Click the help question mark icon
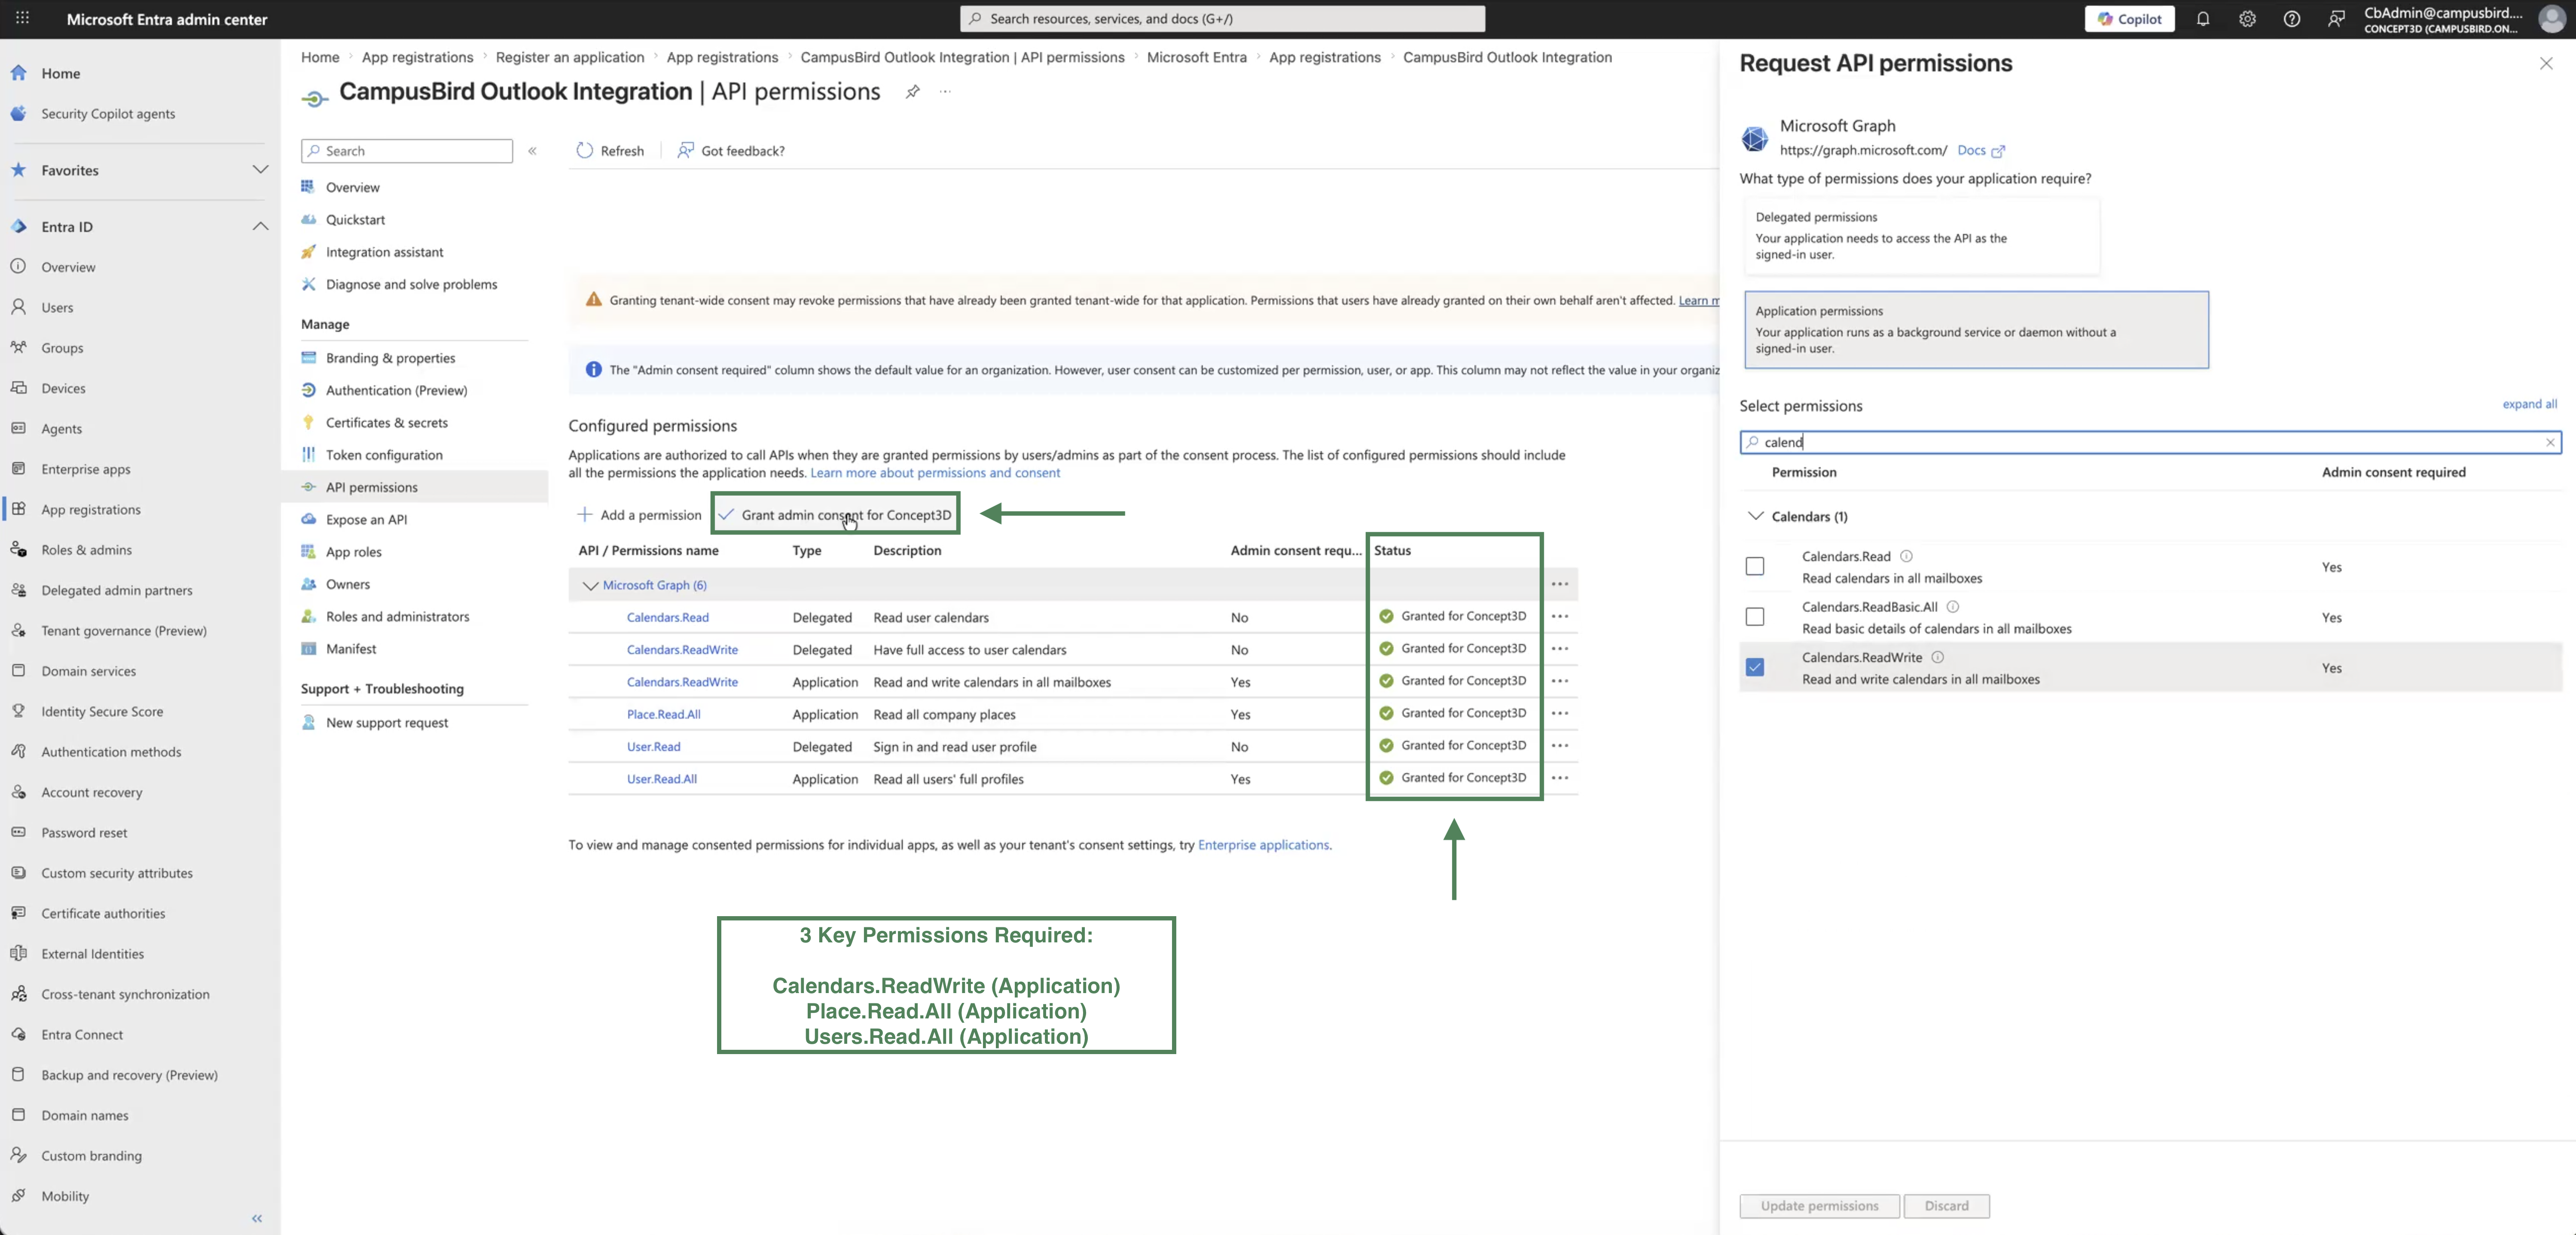The width and height of the screenshot is (2576, 1235). (2291, 19)
